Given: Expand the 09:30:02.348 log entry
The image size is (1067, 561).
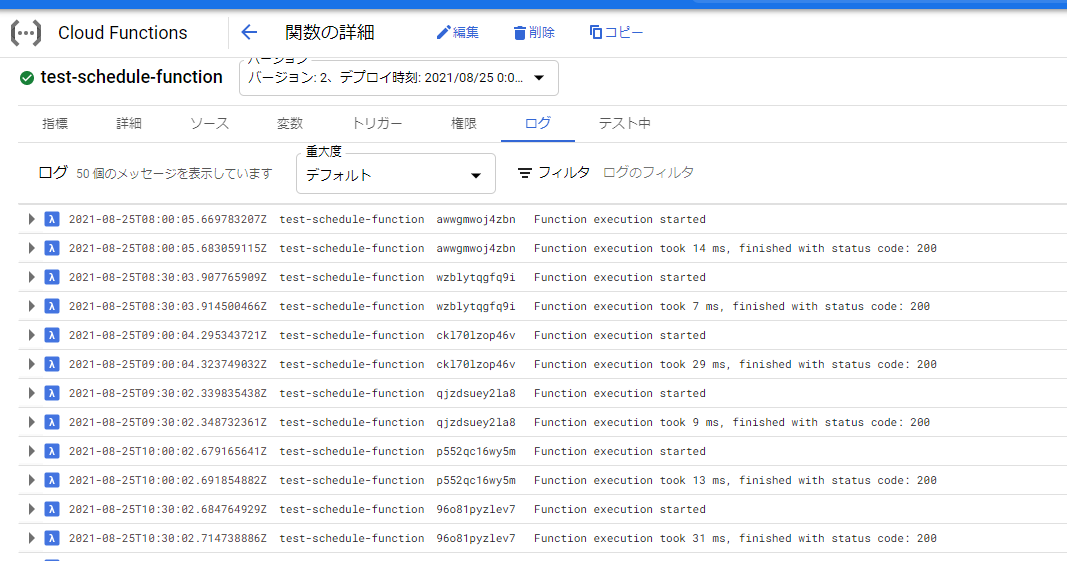Looking at the screenshot, I should pyautogui.click(x=31, y=422).
